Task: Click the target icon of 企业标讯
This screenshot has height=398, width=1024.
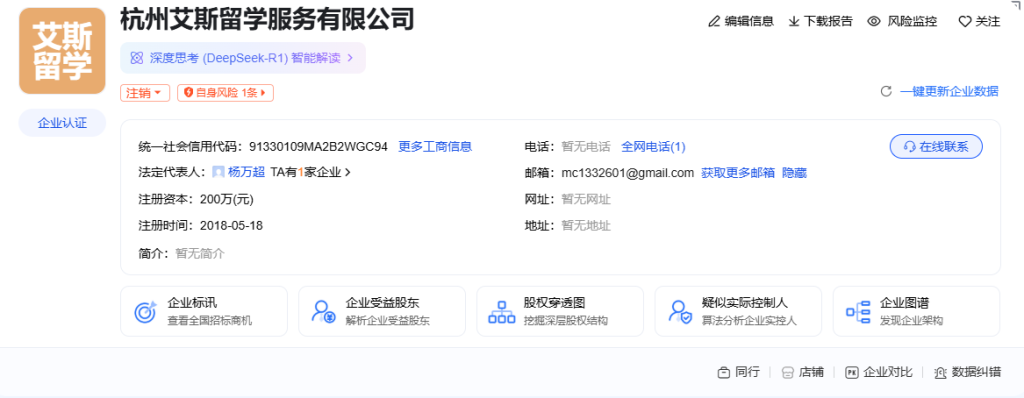Action: click(145, 312)
